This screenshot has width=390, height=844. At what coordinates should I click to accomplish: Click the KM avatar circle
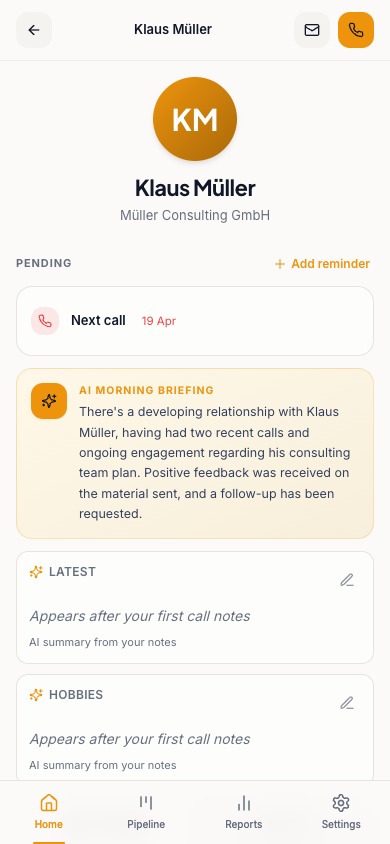click(195, 119)
